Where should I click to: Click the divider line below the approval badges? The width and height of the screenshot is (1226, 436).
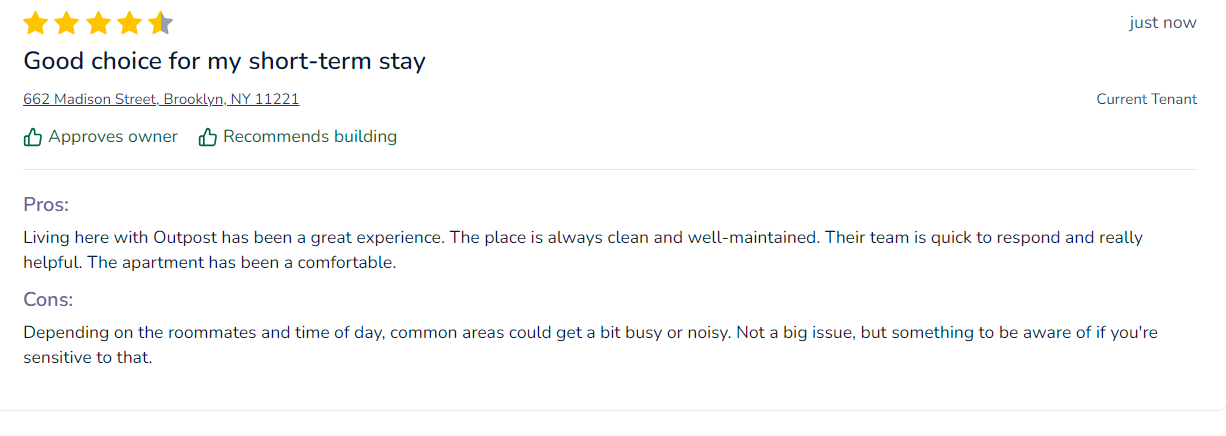610,169
